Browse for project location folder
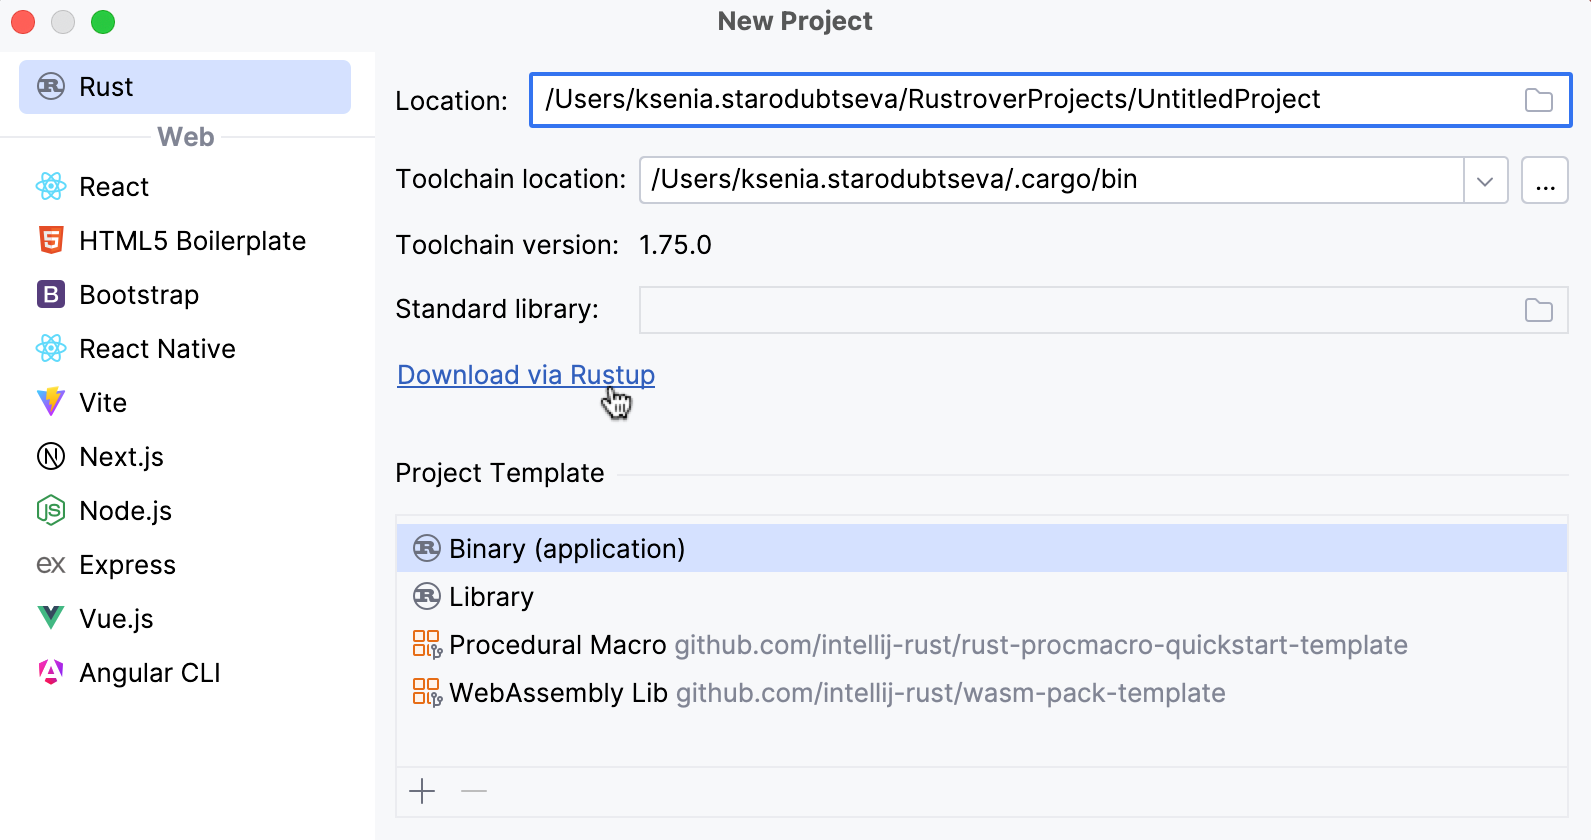Image resolution: width=1591 pixels, height=840 pixels. point(1538,100)
